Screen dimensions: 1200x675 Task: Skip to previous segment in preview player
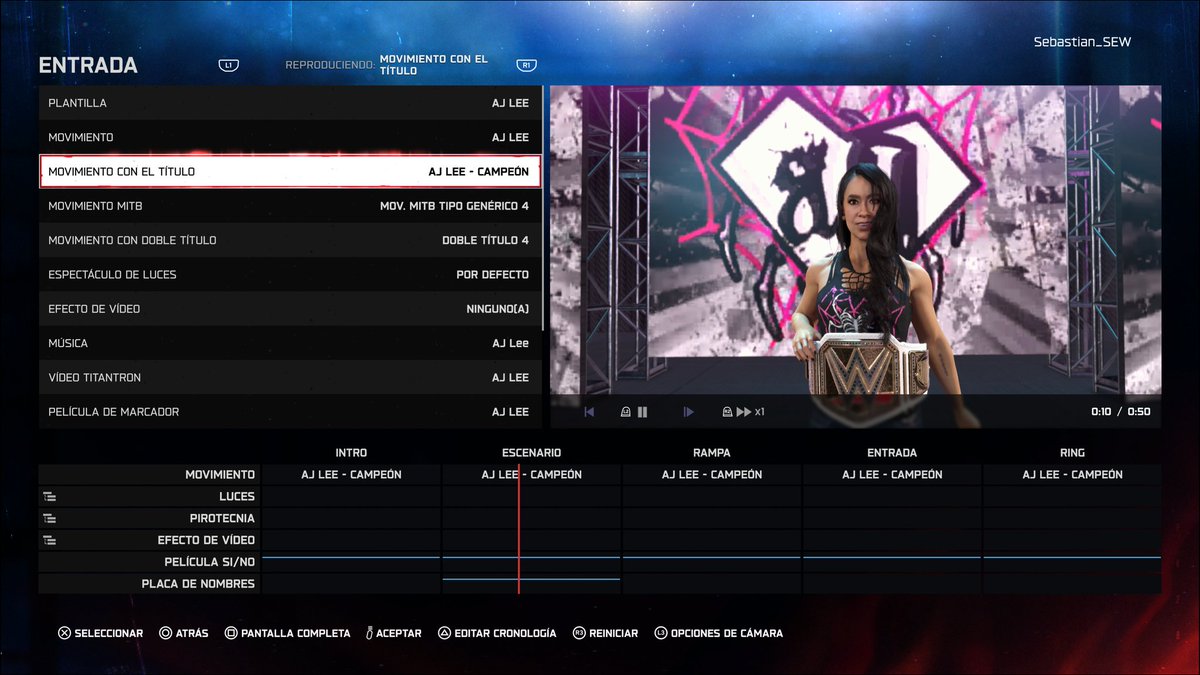coord(589,412)
